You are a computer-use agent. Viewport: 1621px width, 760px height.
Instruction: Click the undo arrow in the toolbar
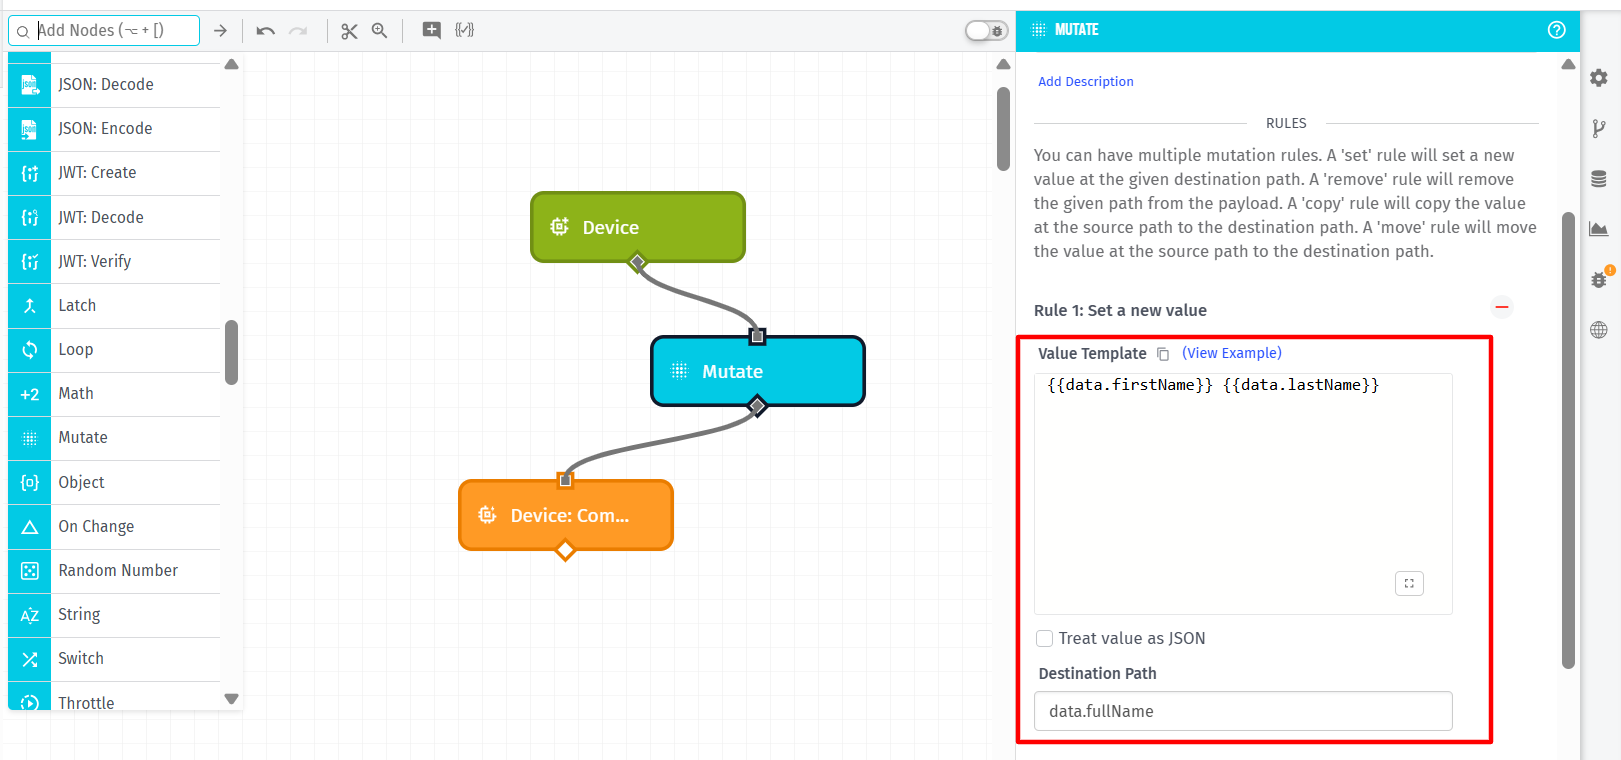265,31
